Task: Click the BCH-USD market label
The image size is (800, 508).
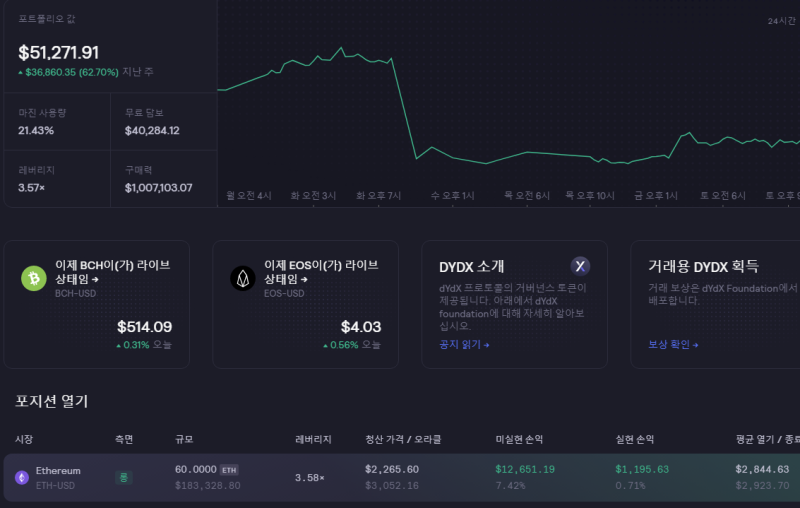Action: (76, 293)
